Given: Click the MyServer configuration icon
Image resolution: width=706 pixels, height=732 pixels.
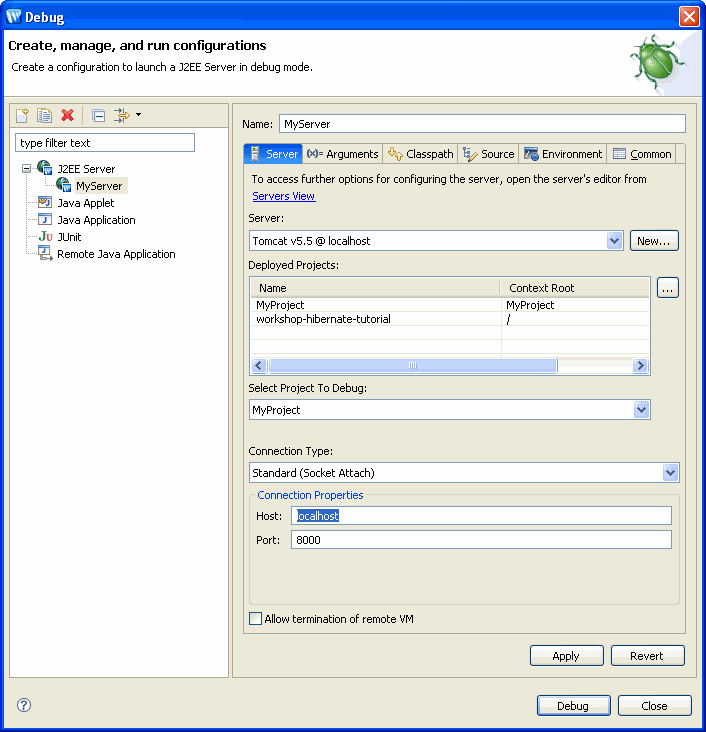Looking at the screenshot, I should pos(63,185).
